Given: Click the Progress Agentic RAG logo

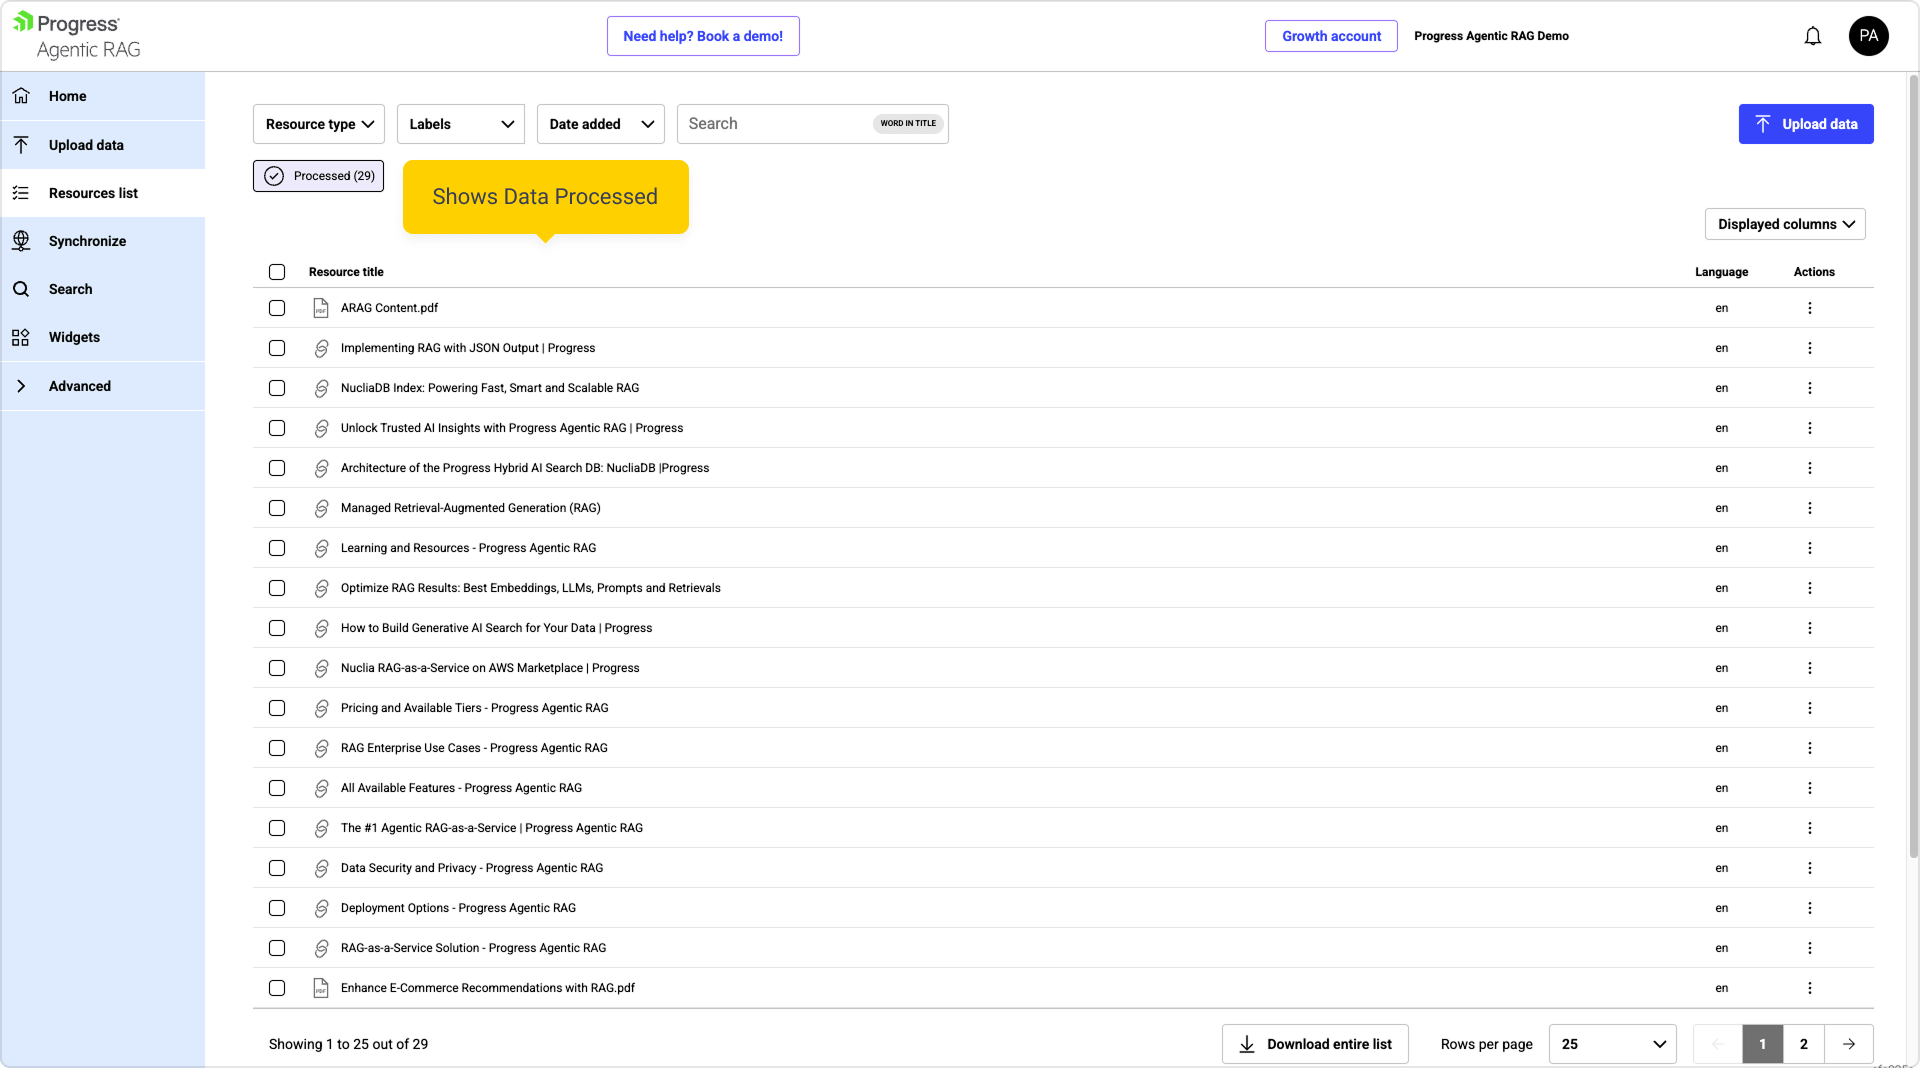Looking at the screenshot, I should (78, 36).
